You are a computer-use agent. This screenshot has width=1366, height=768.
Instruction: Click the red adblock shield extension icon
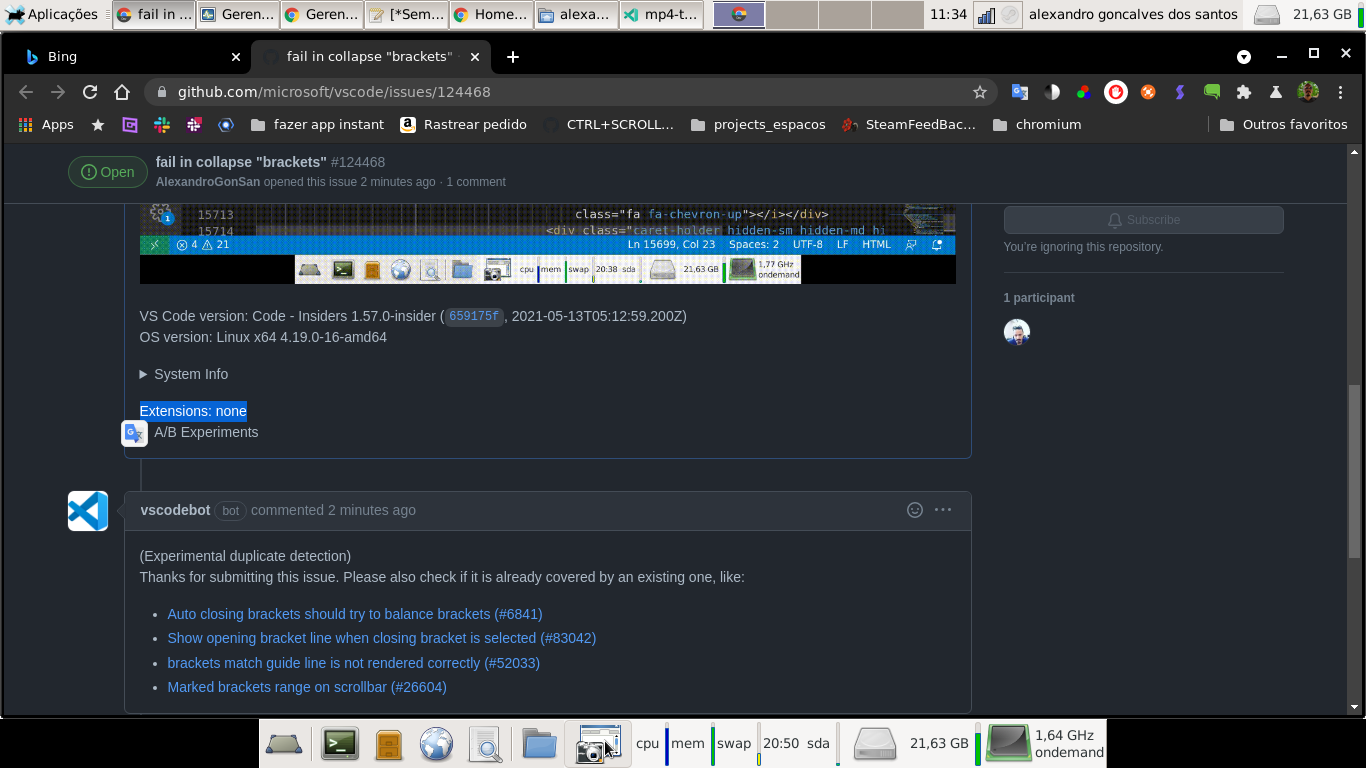coord(1116,92)
